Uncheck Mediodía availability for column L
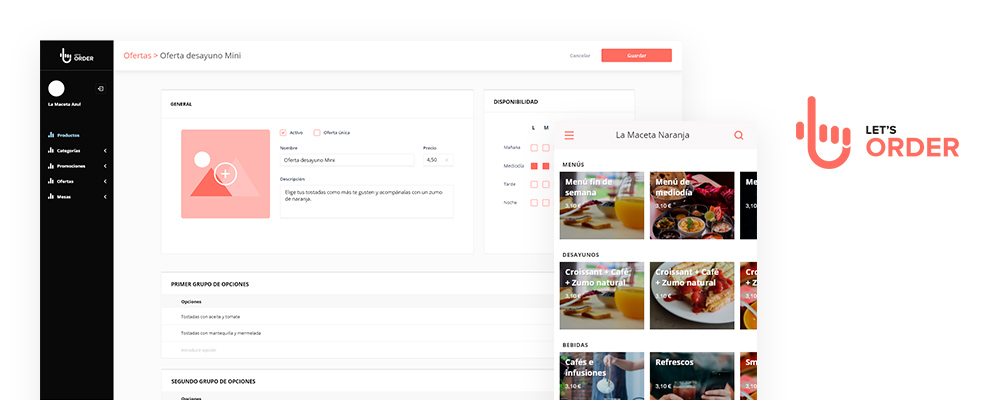 (x=534, y=166)
